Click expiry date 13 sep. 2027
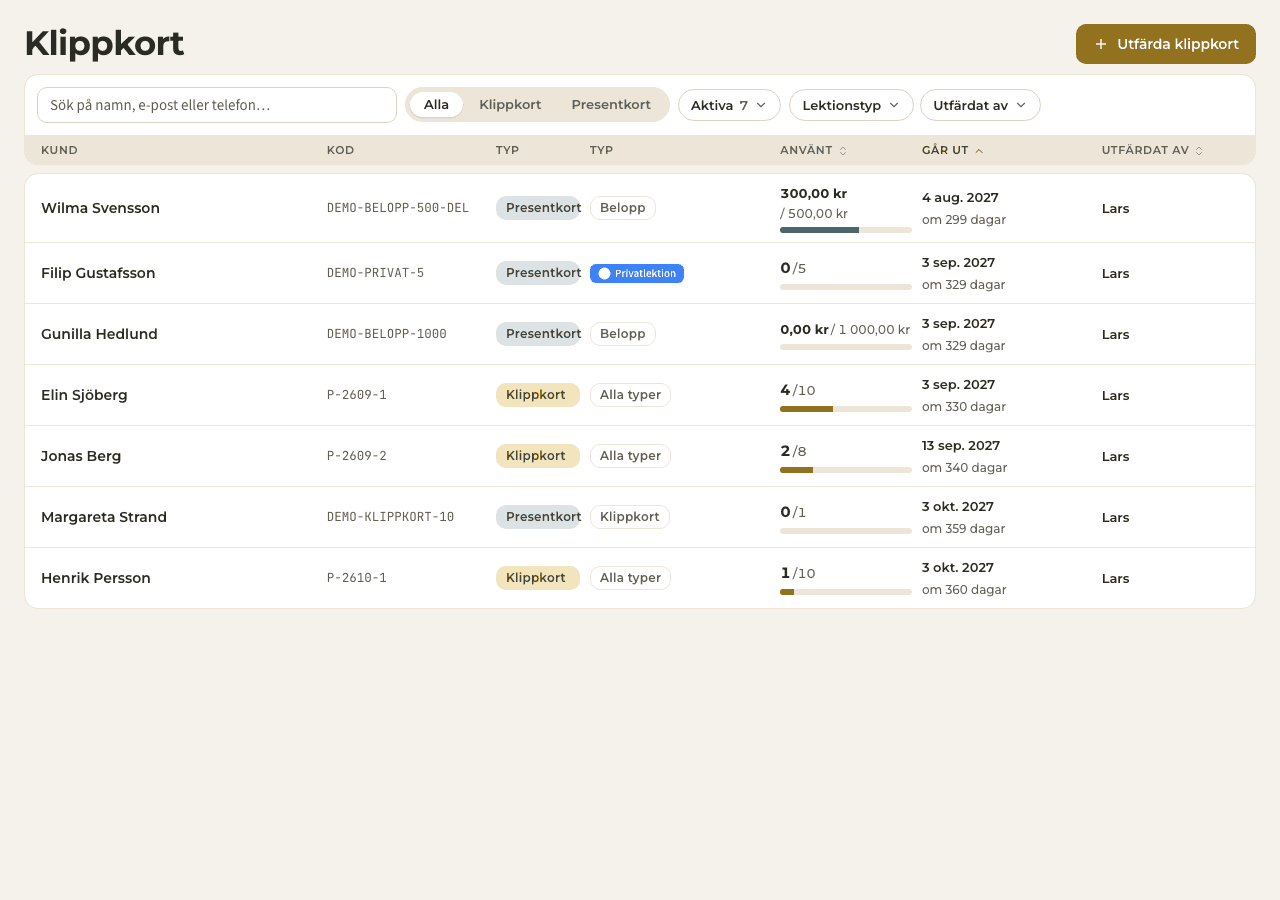Viewport: 1280px width, 900px height. (961, 446)
